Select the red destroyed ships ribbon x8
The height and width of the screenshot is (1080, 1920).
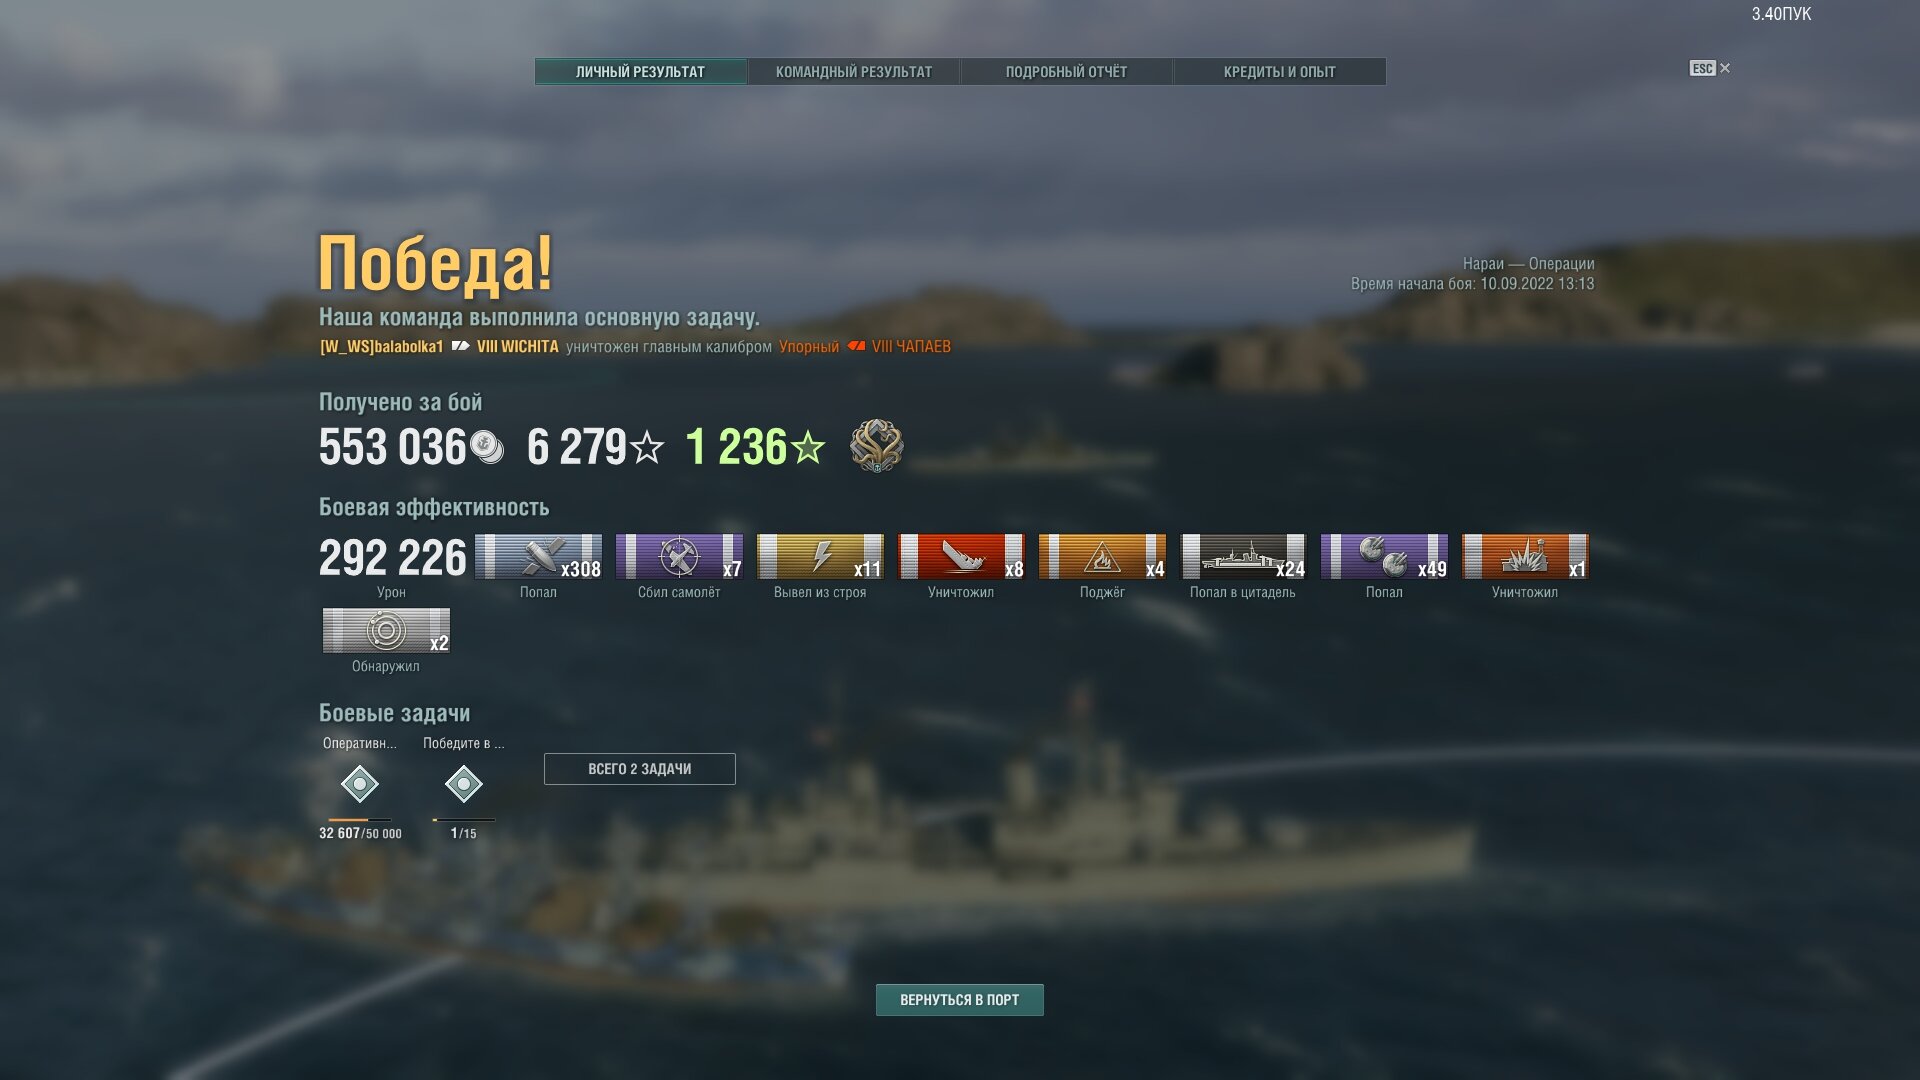(x=961, y=557)
